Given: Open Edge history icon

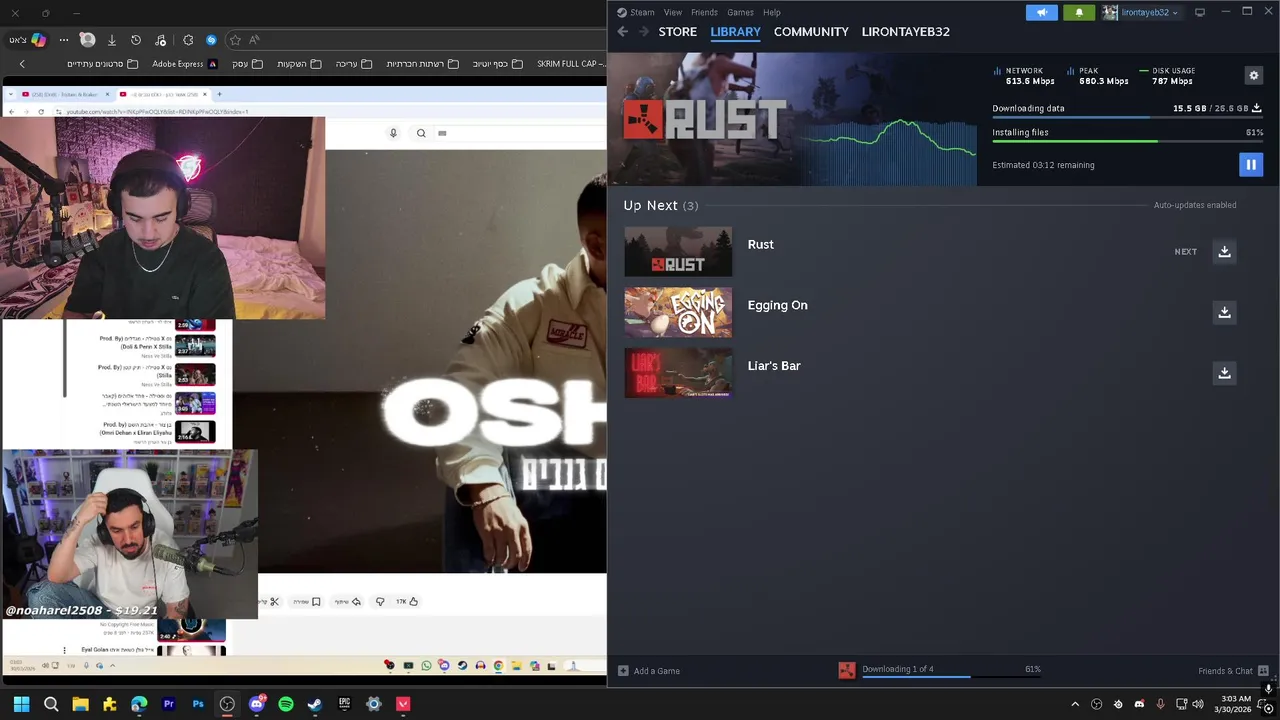Looking at the screenshot, I should click(x=136, y=40).
